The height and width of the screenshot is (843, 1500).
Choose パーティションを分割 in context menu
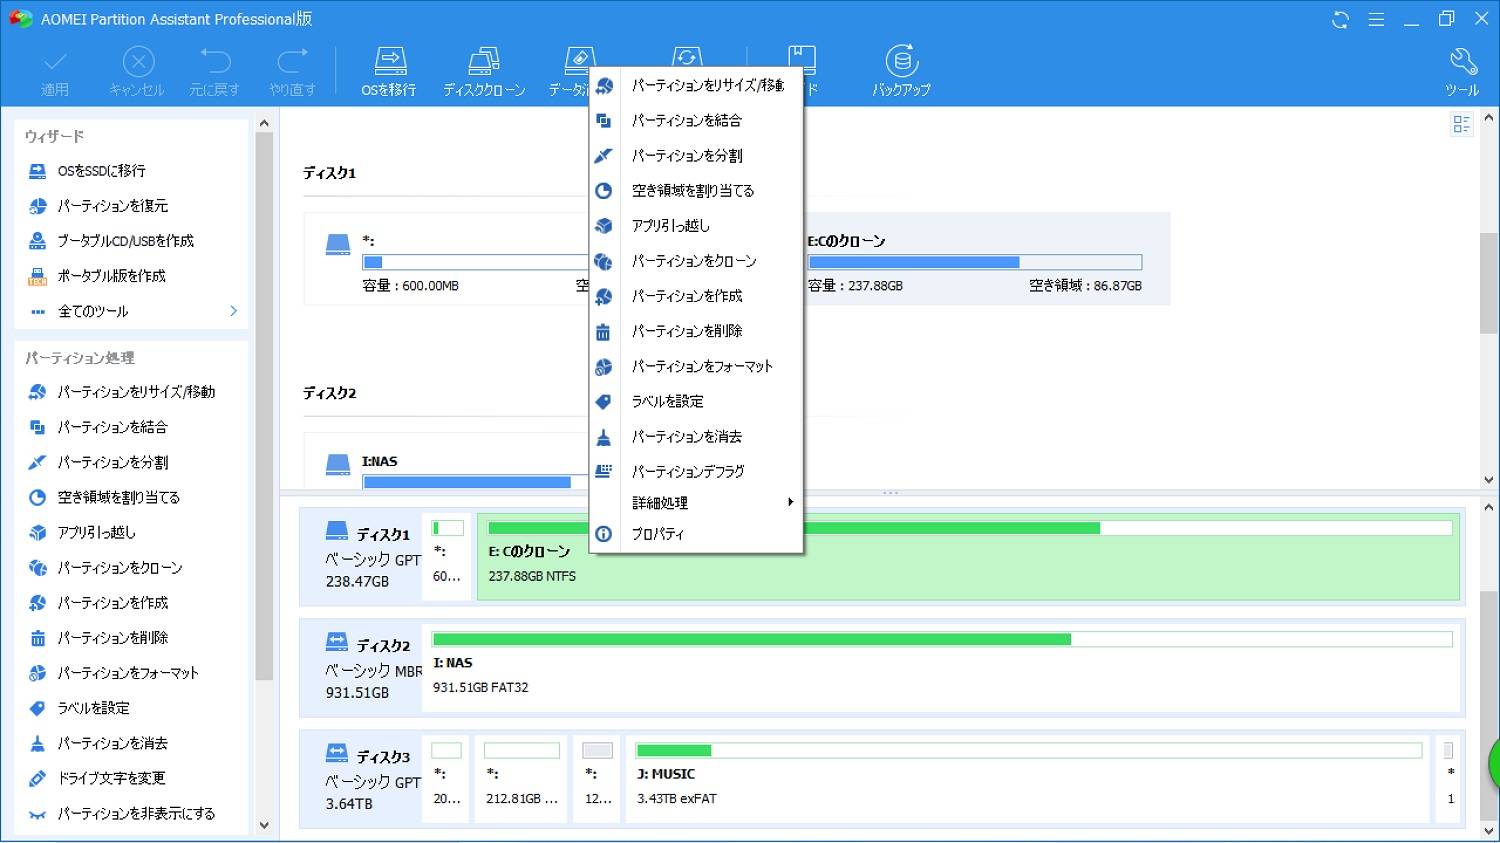[x=696, y=156]
